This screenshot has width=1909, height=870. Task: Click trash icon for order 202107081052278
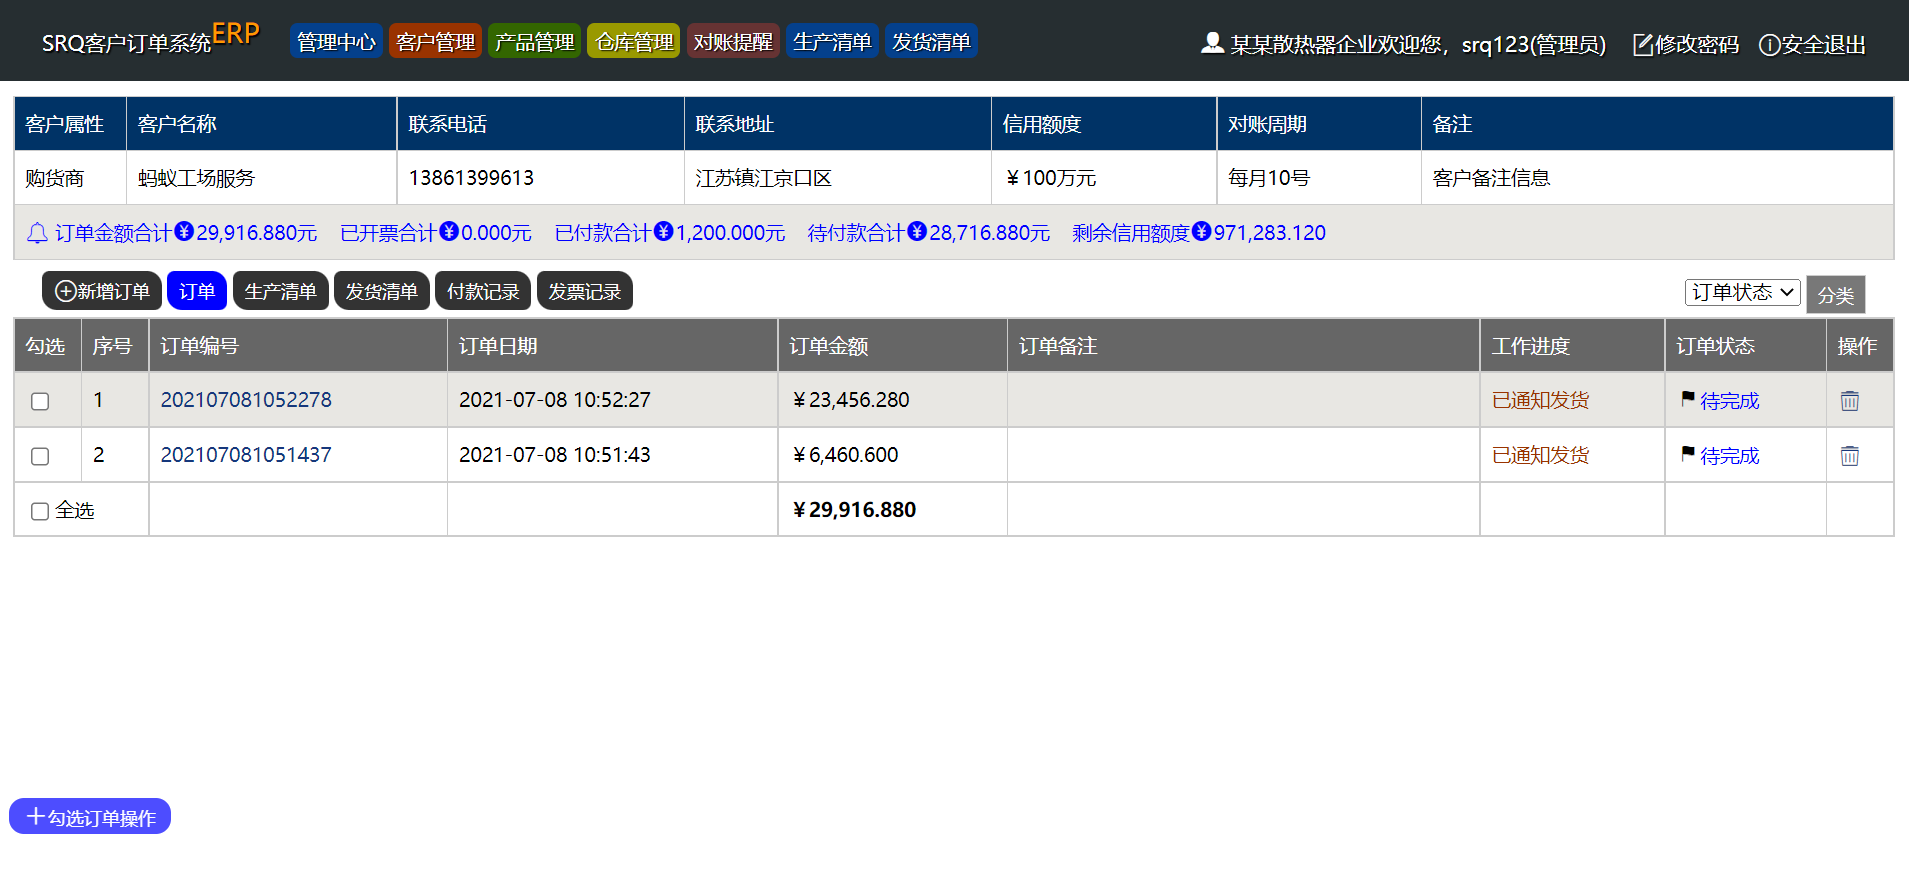click(1849, 401)
